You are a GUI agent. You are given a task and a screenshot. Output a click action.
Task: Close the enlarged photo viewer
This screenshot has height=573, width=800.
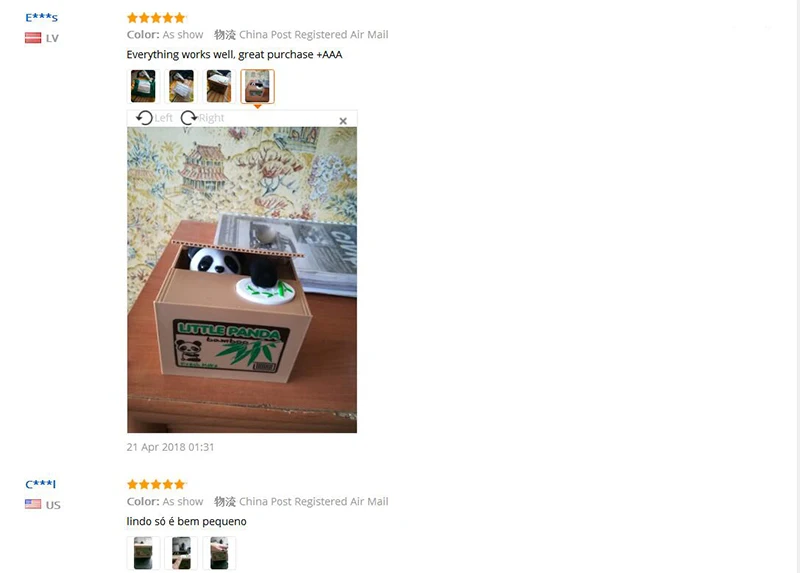[x=343, y=121]
